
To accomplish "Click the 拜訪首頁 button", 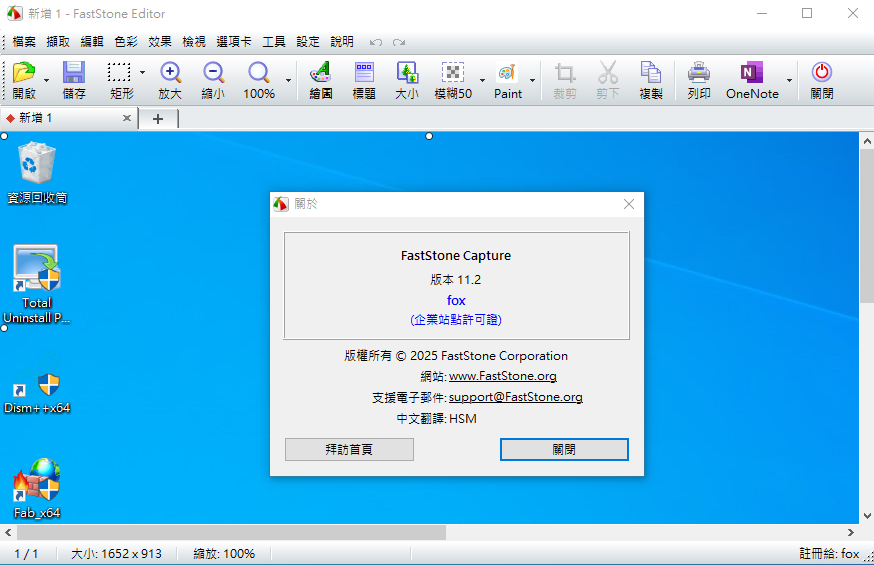I will click(349, 449).
